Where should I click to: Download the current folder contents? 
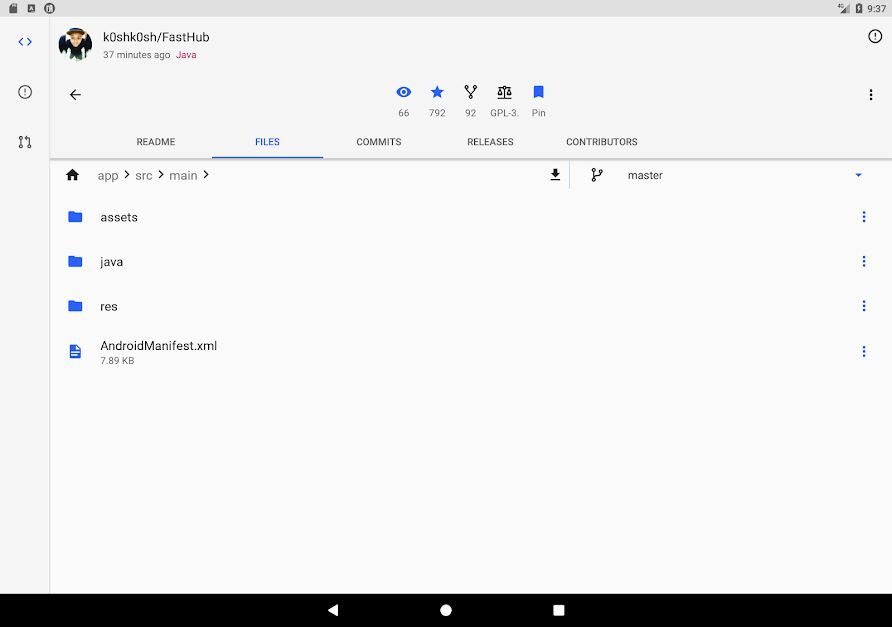555,175
